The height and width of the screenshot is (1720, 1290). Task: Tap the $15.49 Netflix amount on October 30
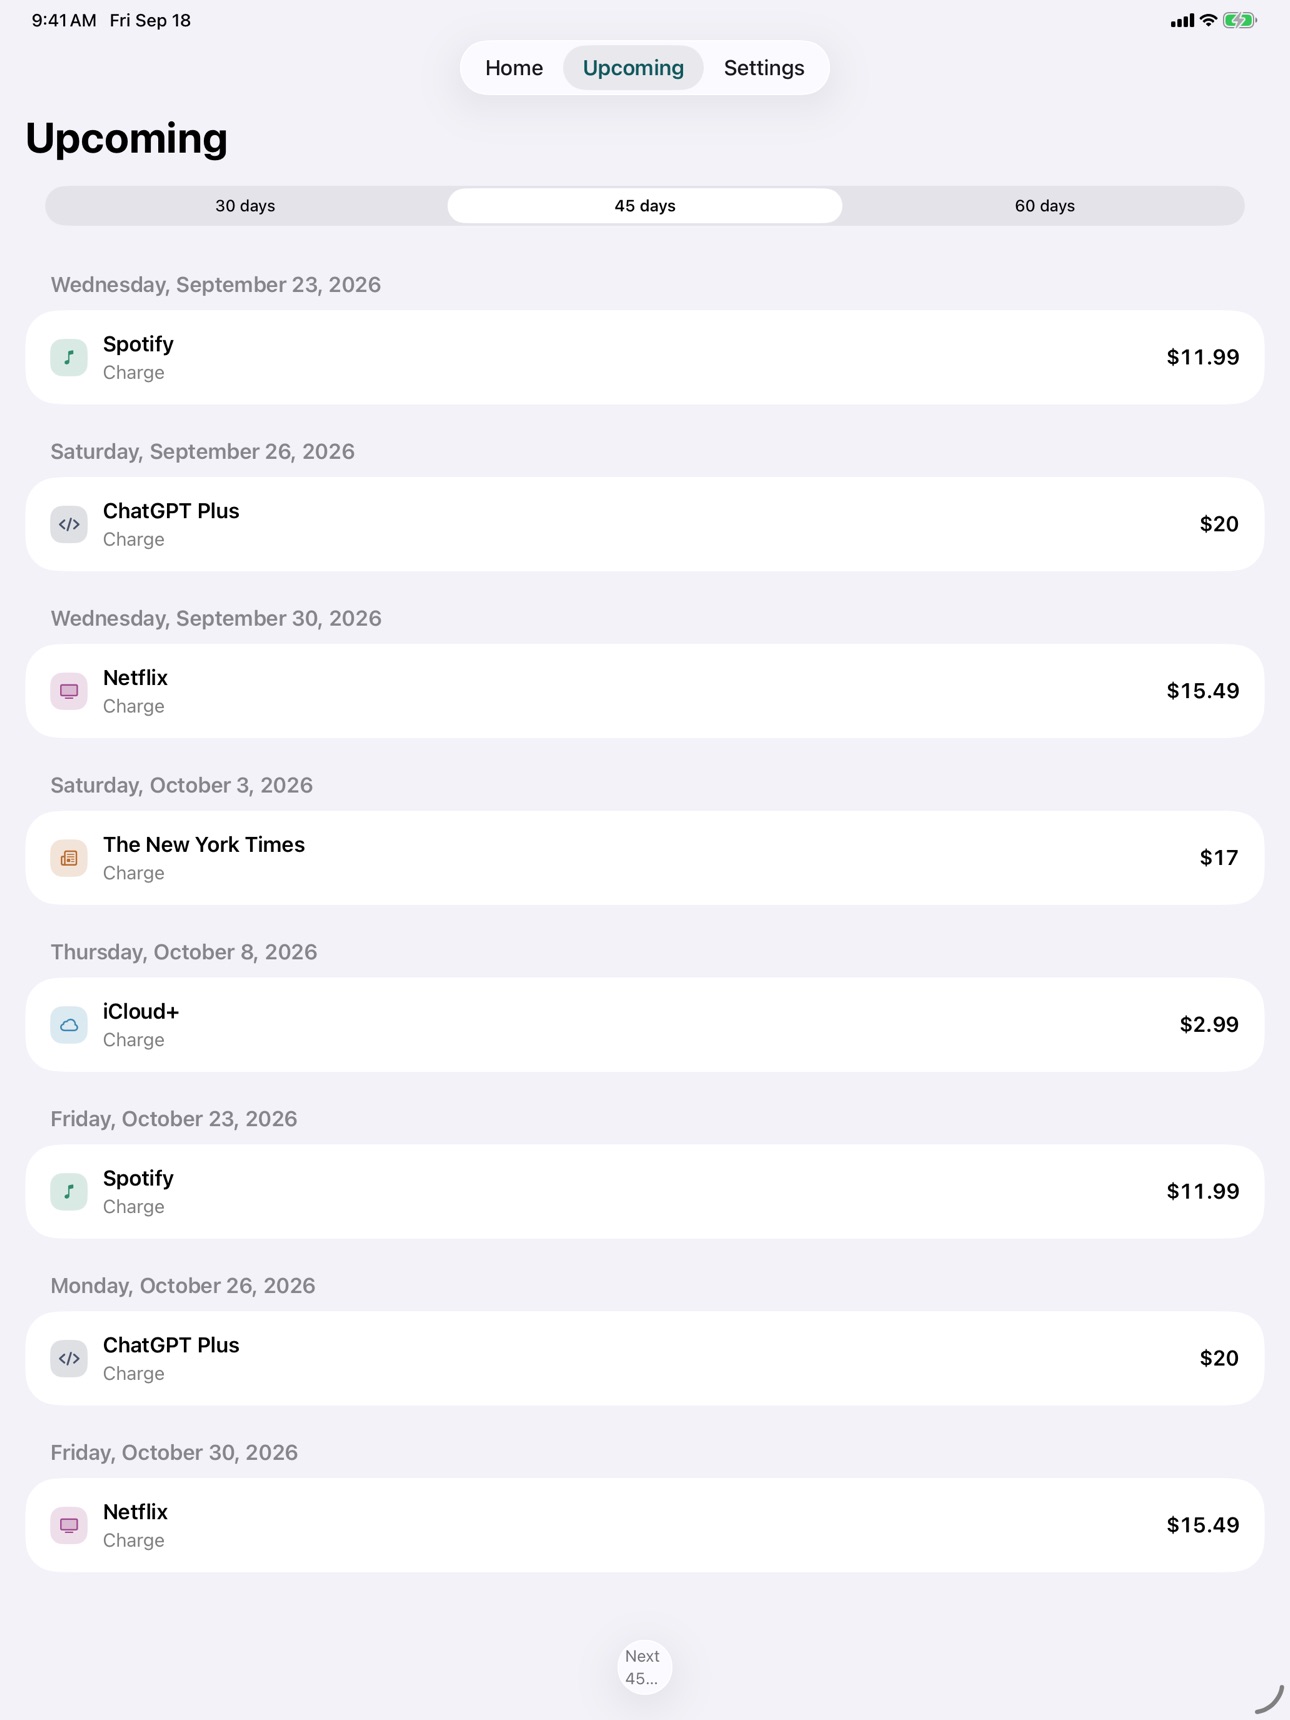click(1202, 1525)
